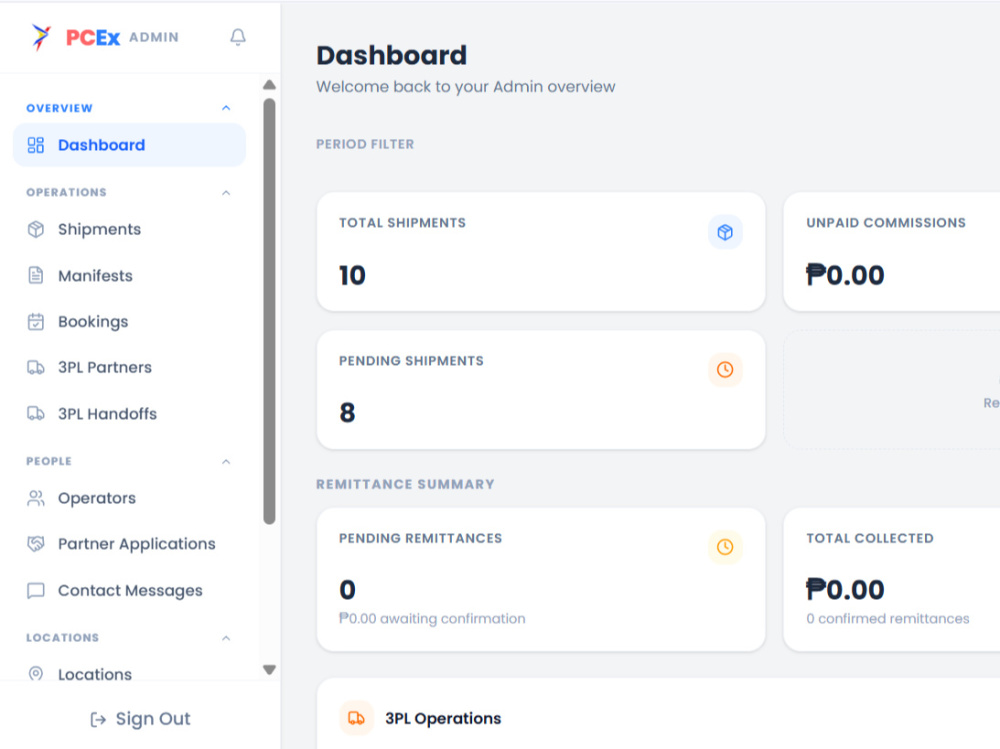Image resolution: width=1000 pixels, height=749 pixels.
Task: Click the Dashboard grid icon
Action: point(36,145)
